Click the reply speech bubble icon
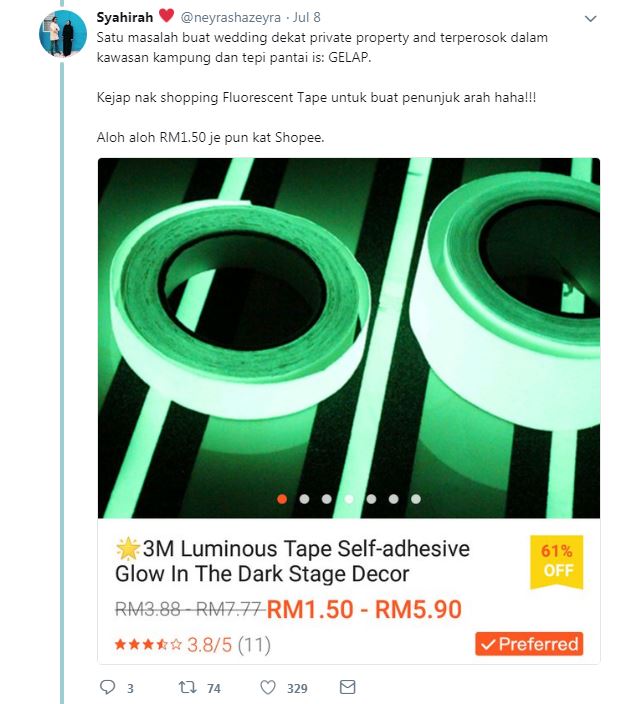Image resolution: width=638 pixels, height=704 pixels. 107,687
